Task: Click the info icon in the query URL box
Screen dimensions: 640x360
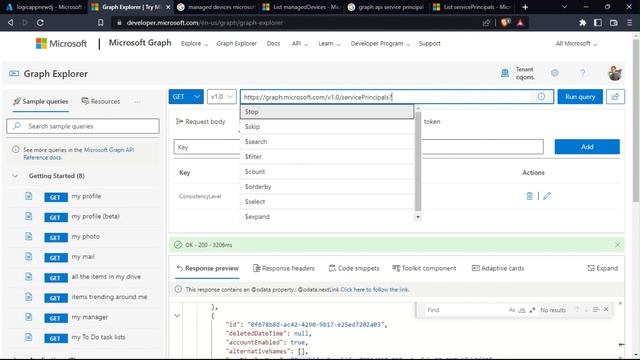Action: pyautogui.click(x=541, y=97)
